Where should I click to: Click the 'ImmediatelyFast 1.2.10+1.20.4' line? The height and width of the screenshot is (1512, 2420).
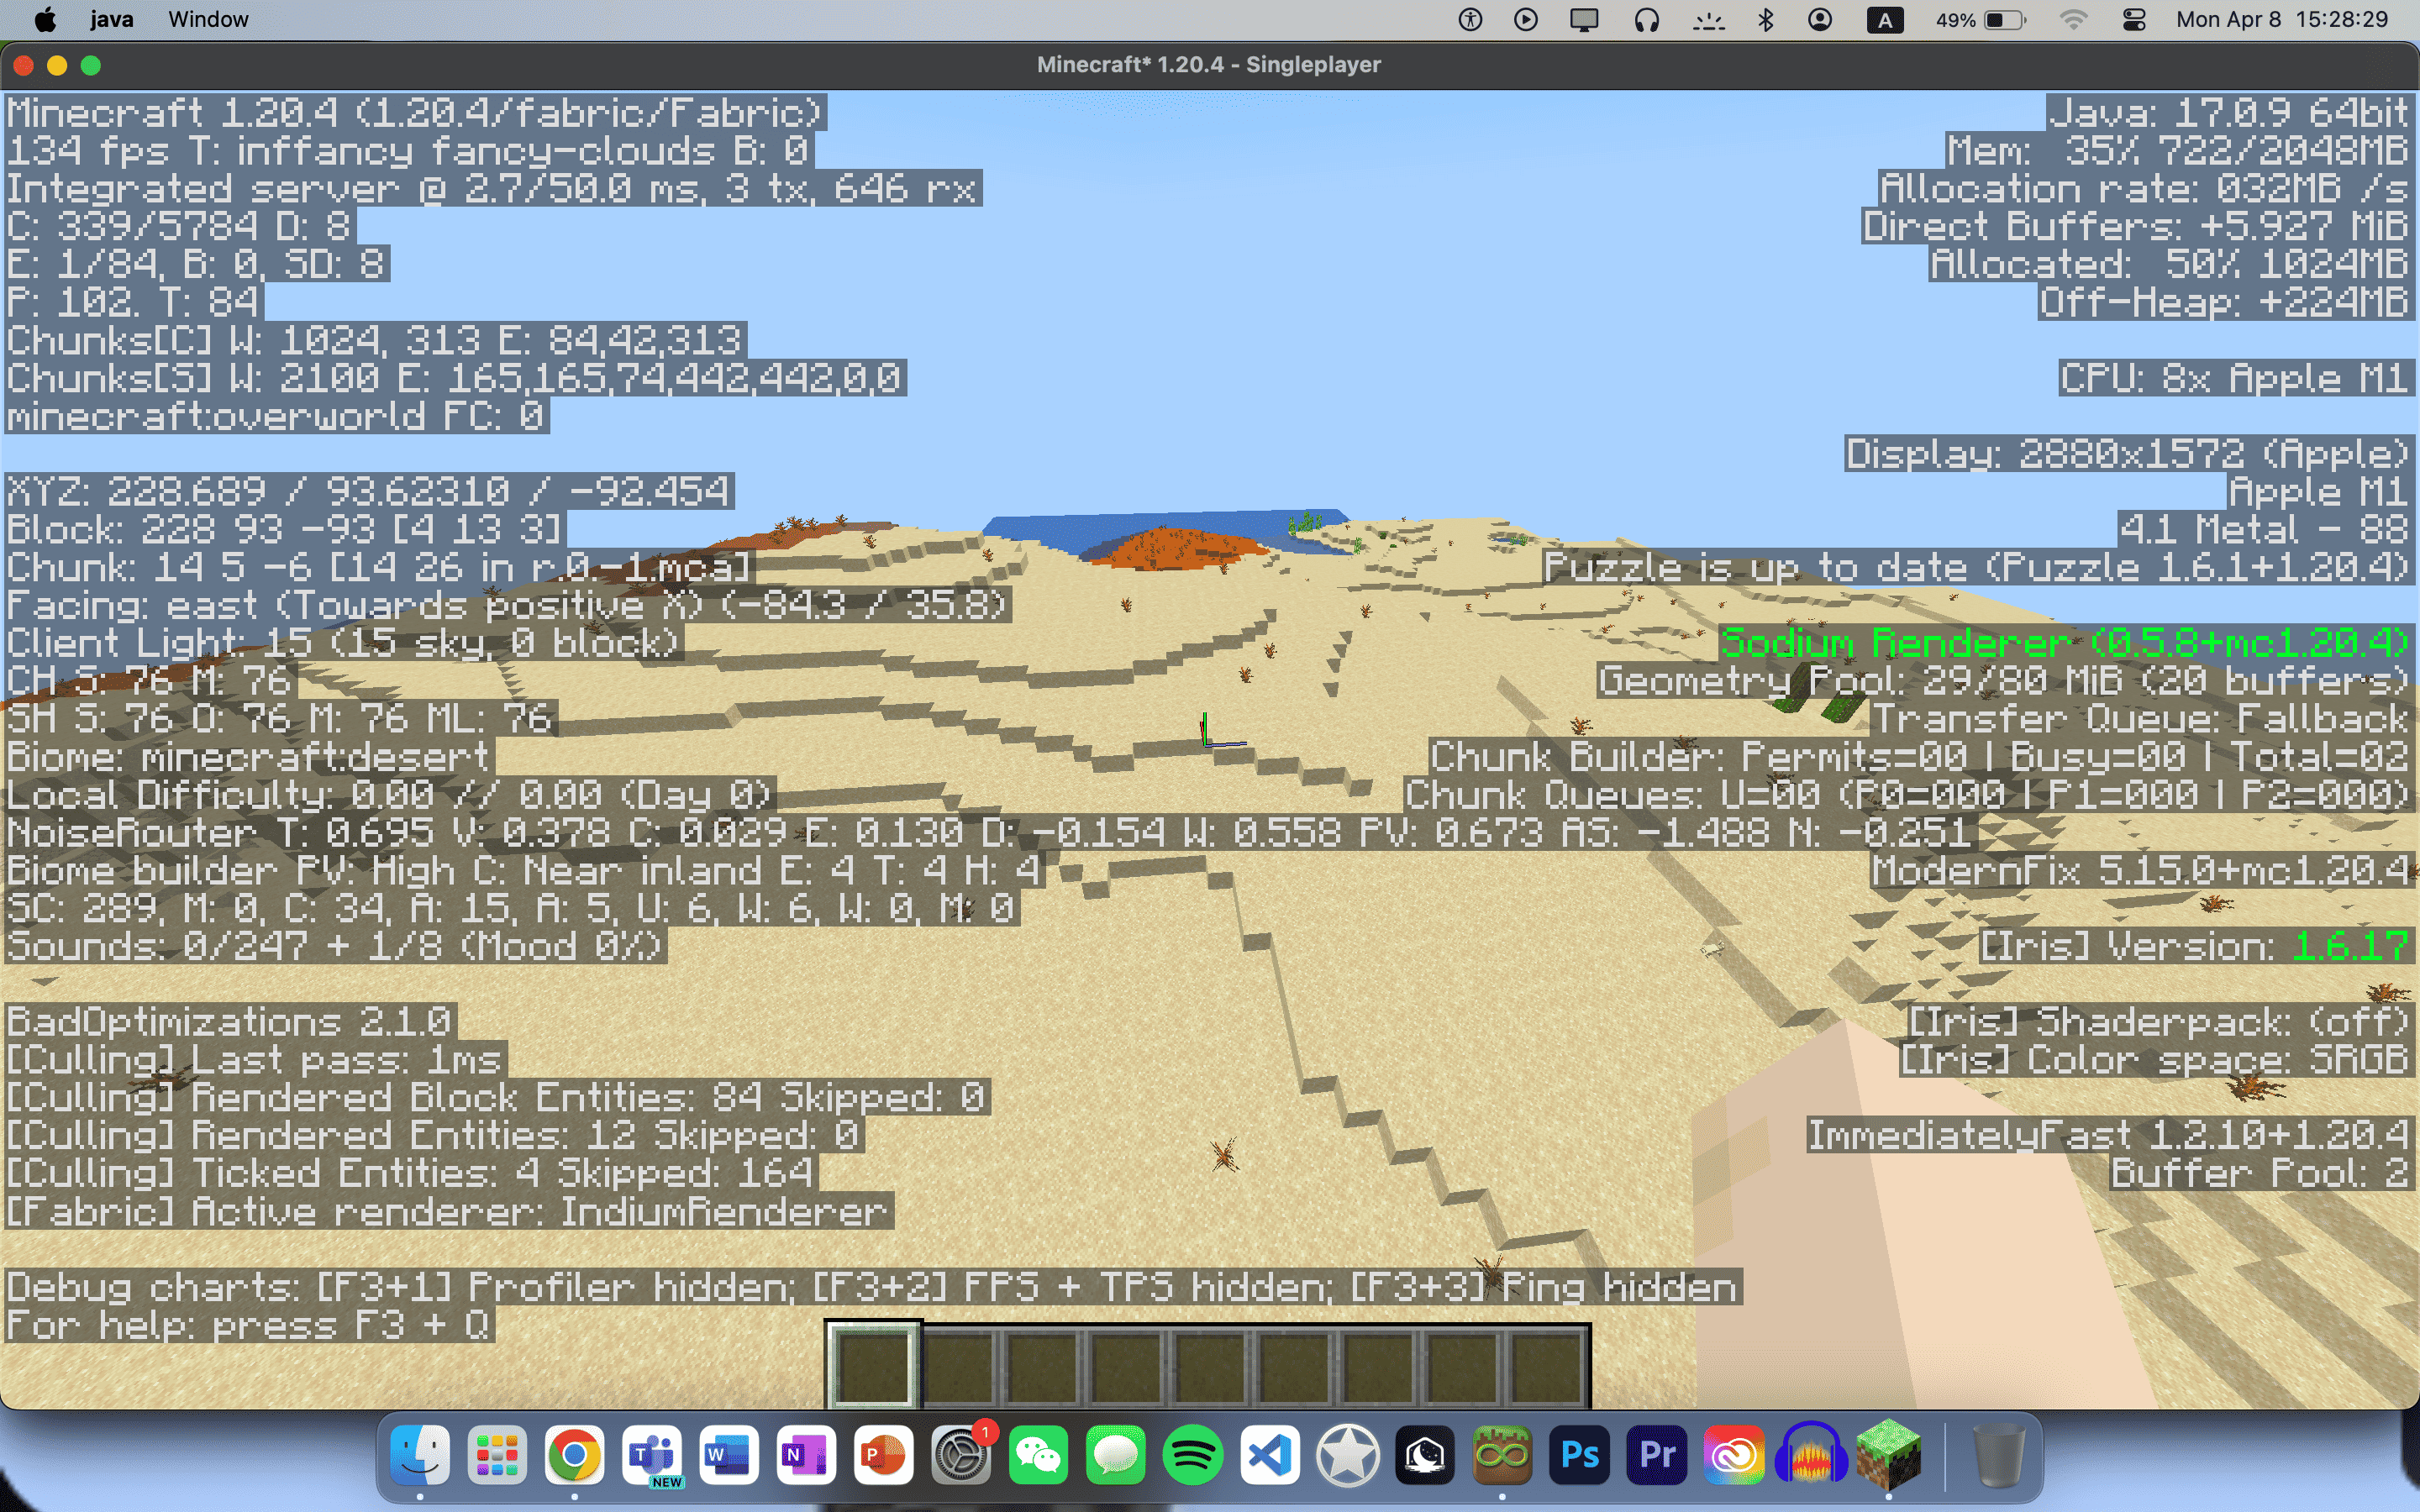pos(2111,1135)
